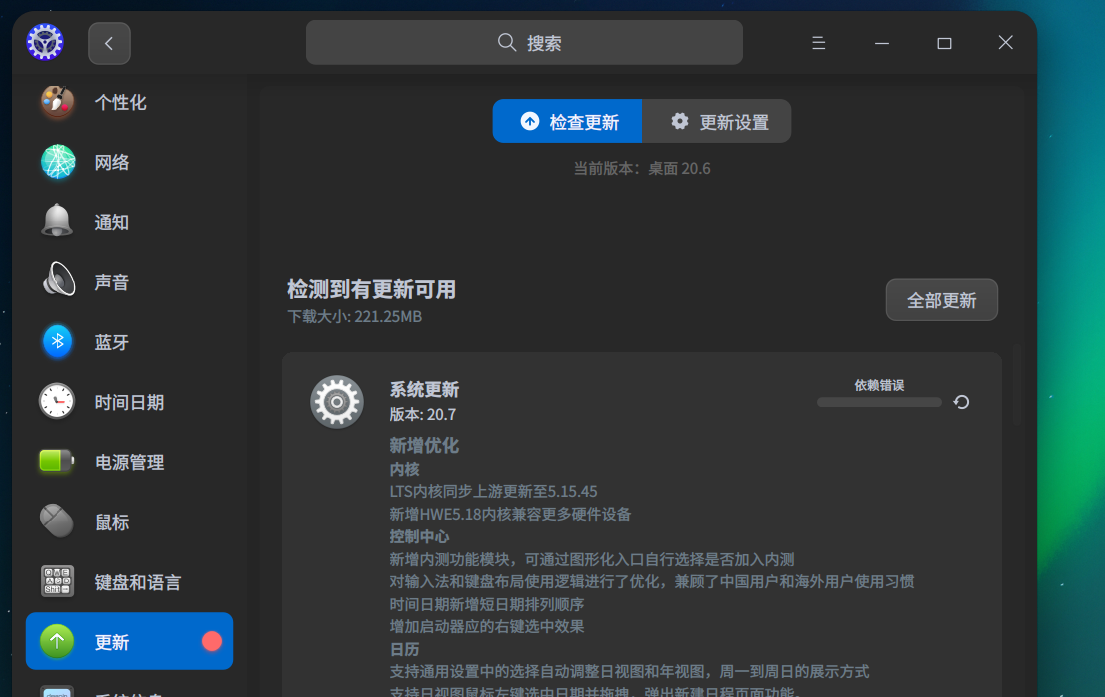Click the back arrow button
The width and height of the screenshot is (1105, 697).
click(x=109, y=43)
